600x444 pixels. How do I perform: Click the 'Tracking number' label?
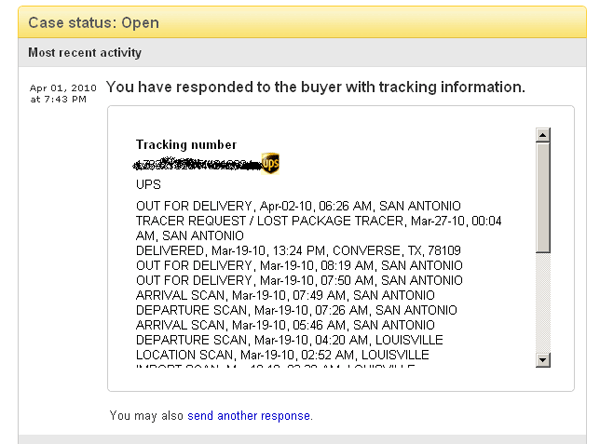[x=186, y=145]
